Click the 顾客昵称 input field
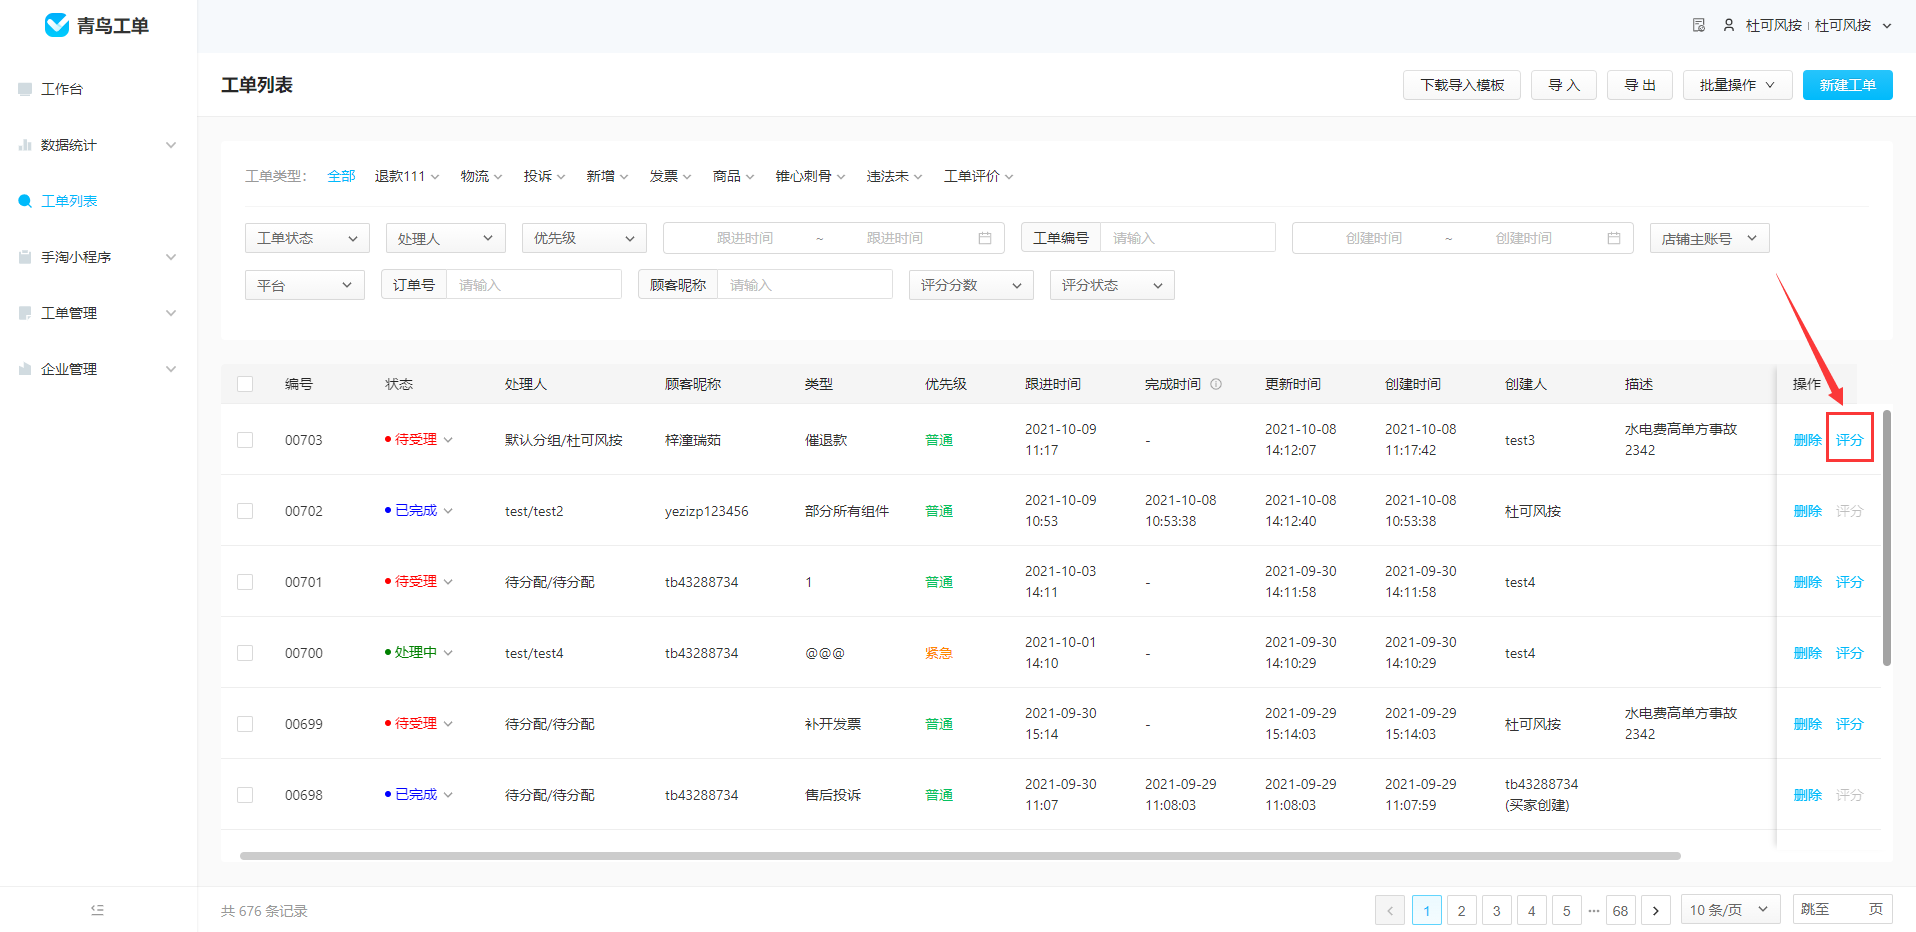Screen dimensions: 1916x932 coord(804,285)
